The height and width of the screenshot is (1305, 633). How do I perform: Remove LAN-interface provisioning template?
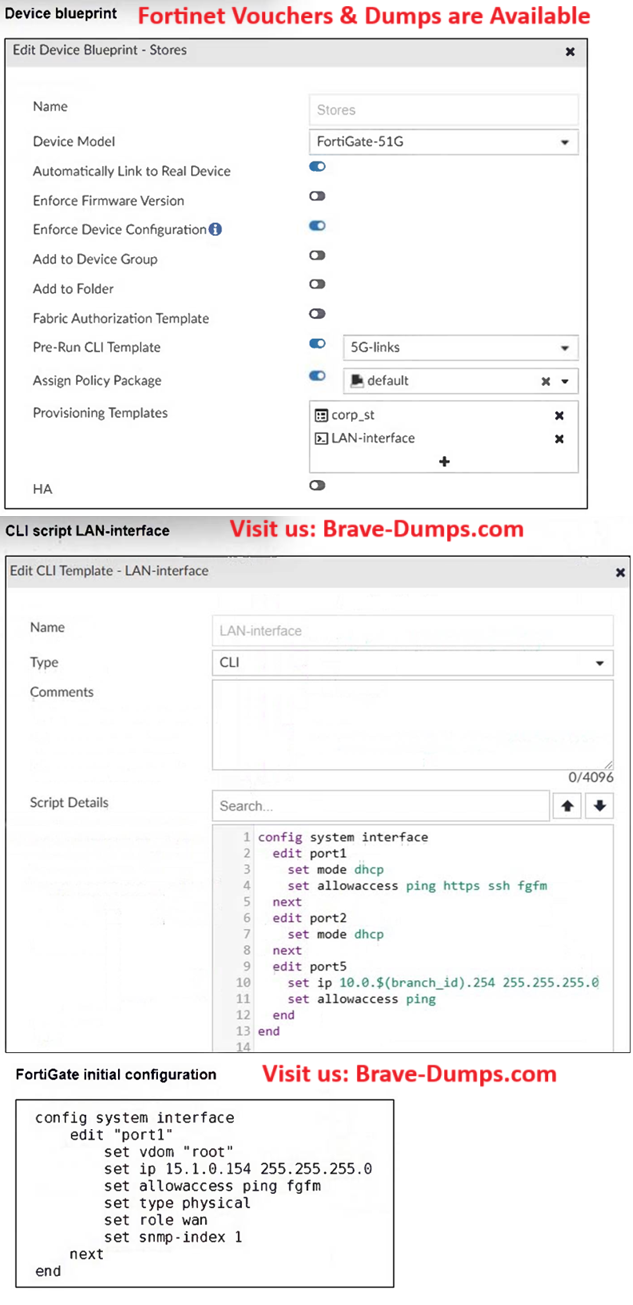(x=559, y=439)
